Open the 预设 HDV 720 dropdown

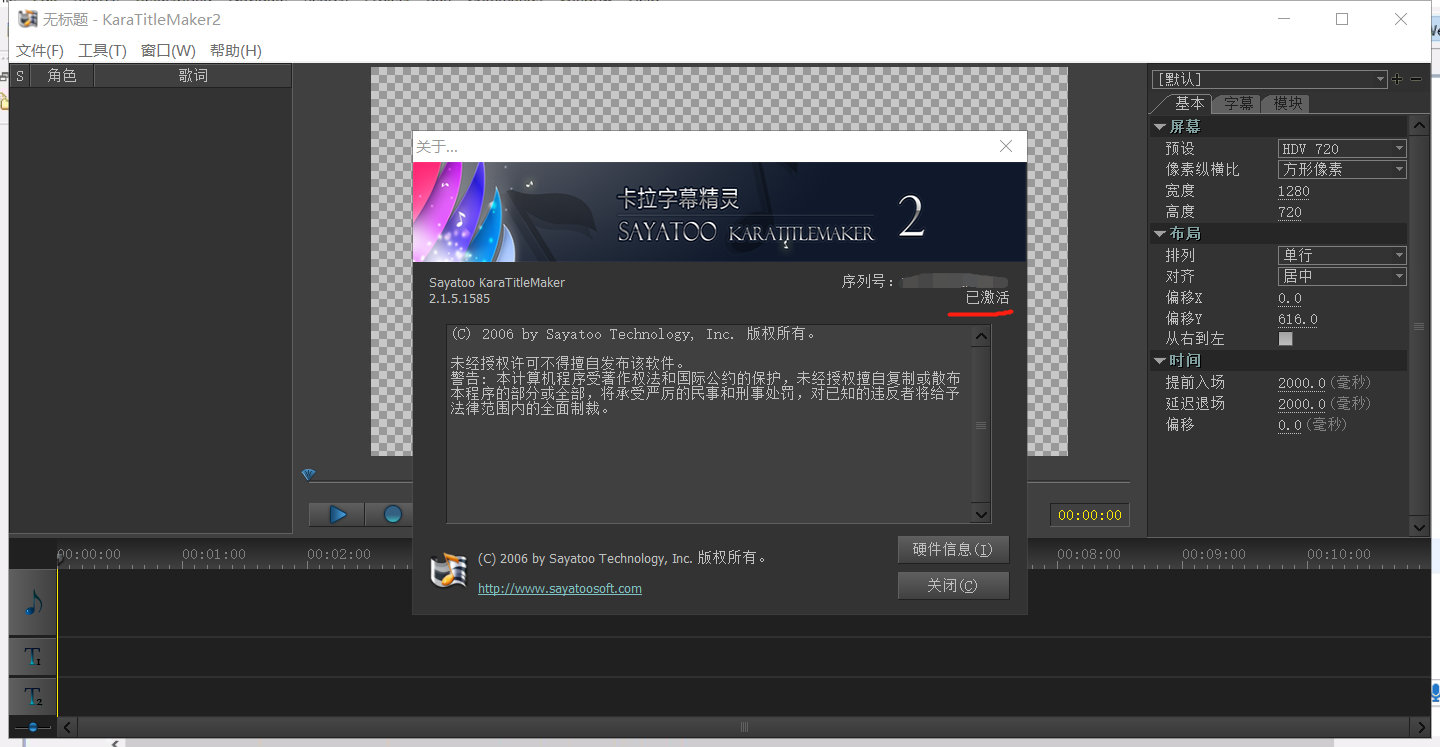pos(1342,148)
